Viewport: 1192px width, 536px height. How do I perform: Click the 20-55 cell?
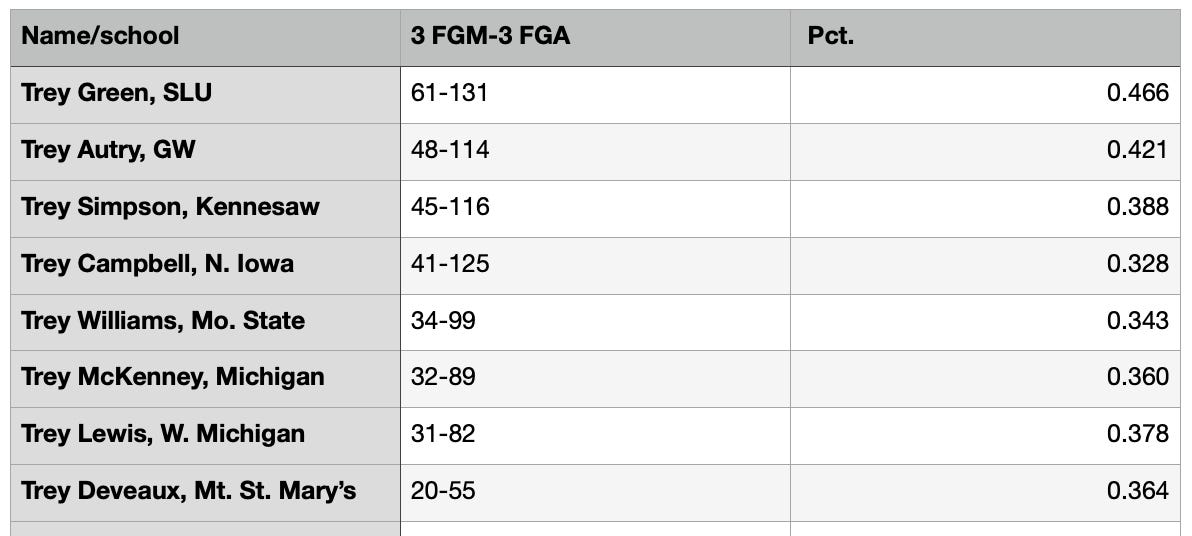[x=595, y=493]
